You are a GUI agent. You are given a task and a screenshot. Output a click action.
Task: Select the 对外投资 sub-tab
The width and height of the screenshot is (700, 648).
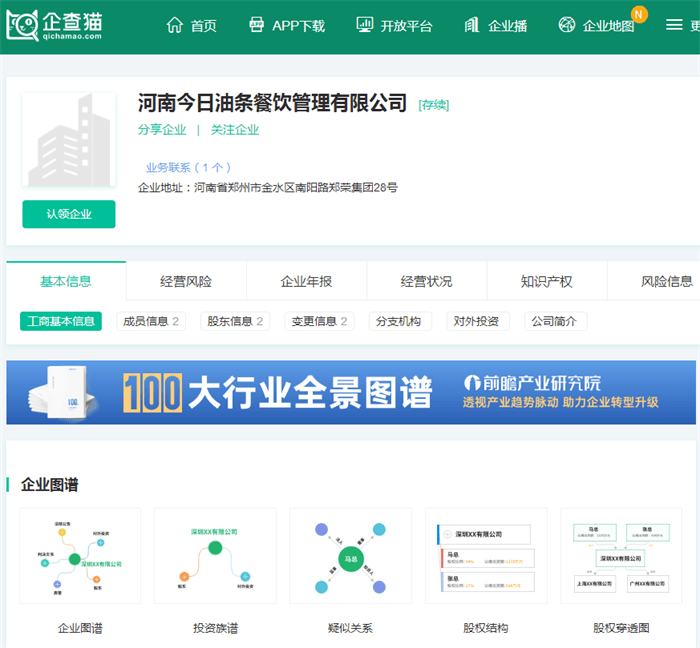coord(478,321)
